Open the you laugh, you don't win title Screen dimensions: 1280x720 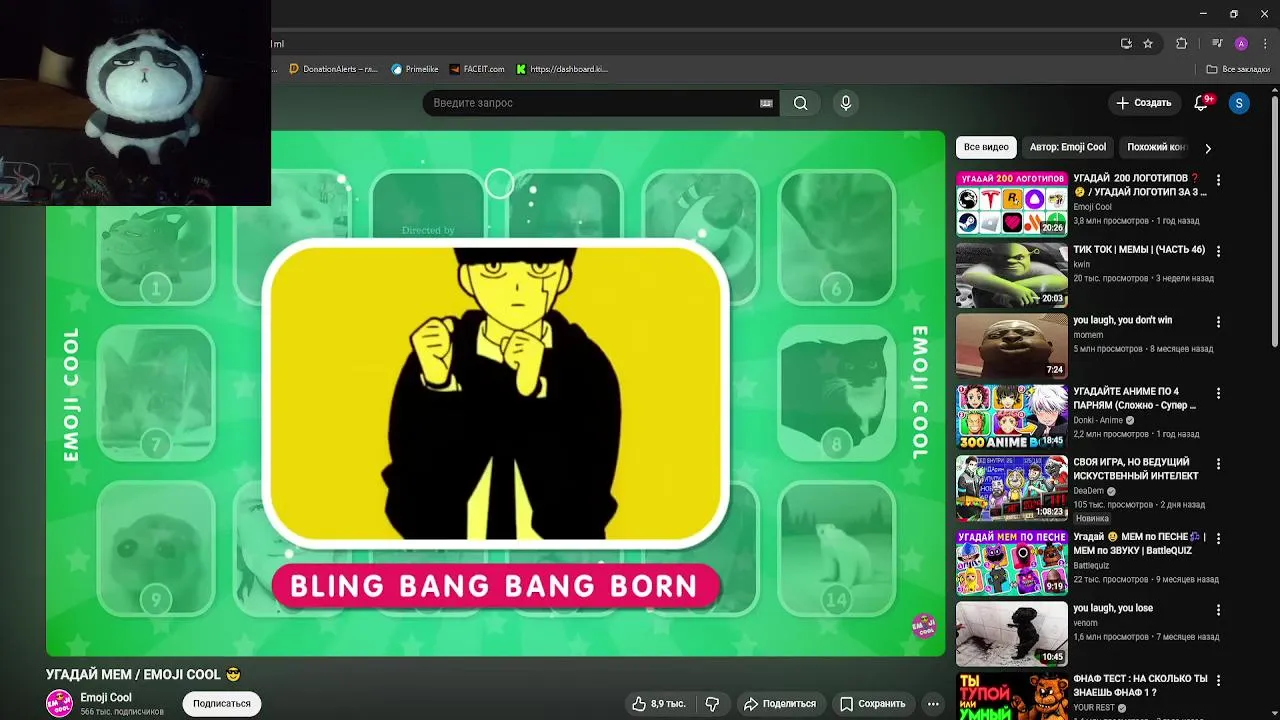[x=1122, y=320]
